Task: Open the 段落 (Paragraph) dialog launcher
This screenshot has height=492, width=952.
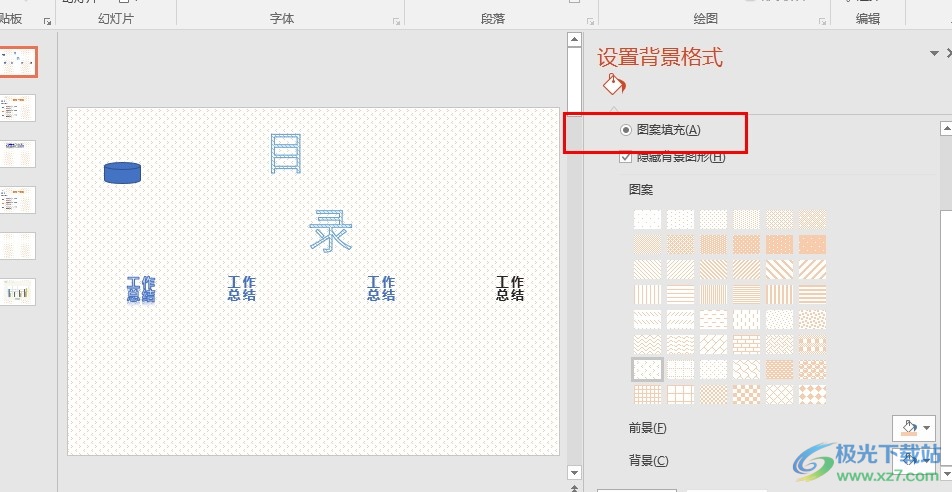Action: (x=590, y=21)
